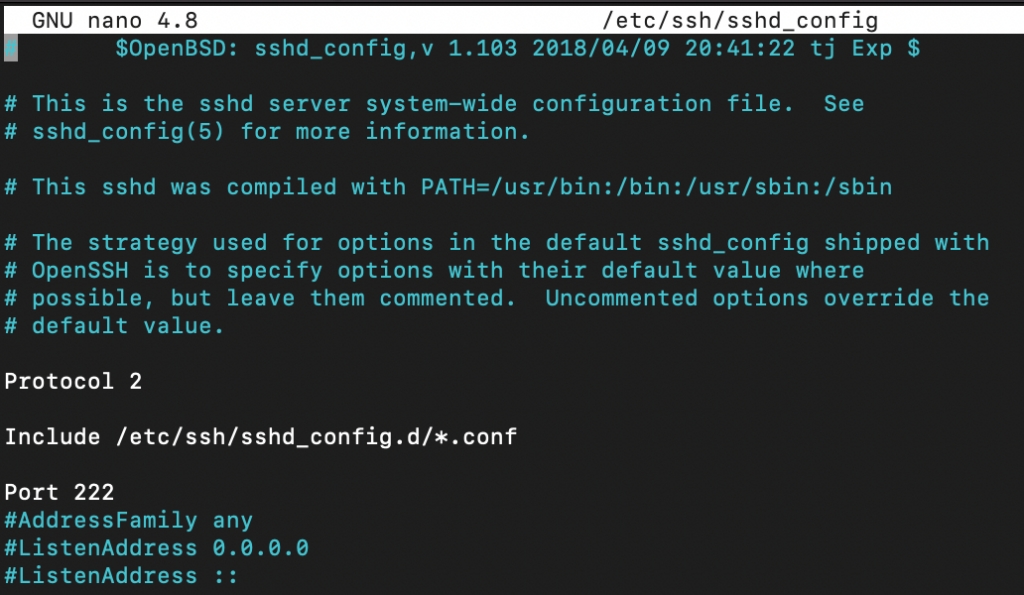Click the sshd_config(5) reference in the comment
1024x595 pixels.
129,131
